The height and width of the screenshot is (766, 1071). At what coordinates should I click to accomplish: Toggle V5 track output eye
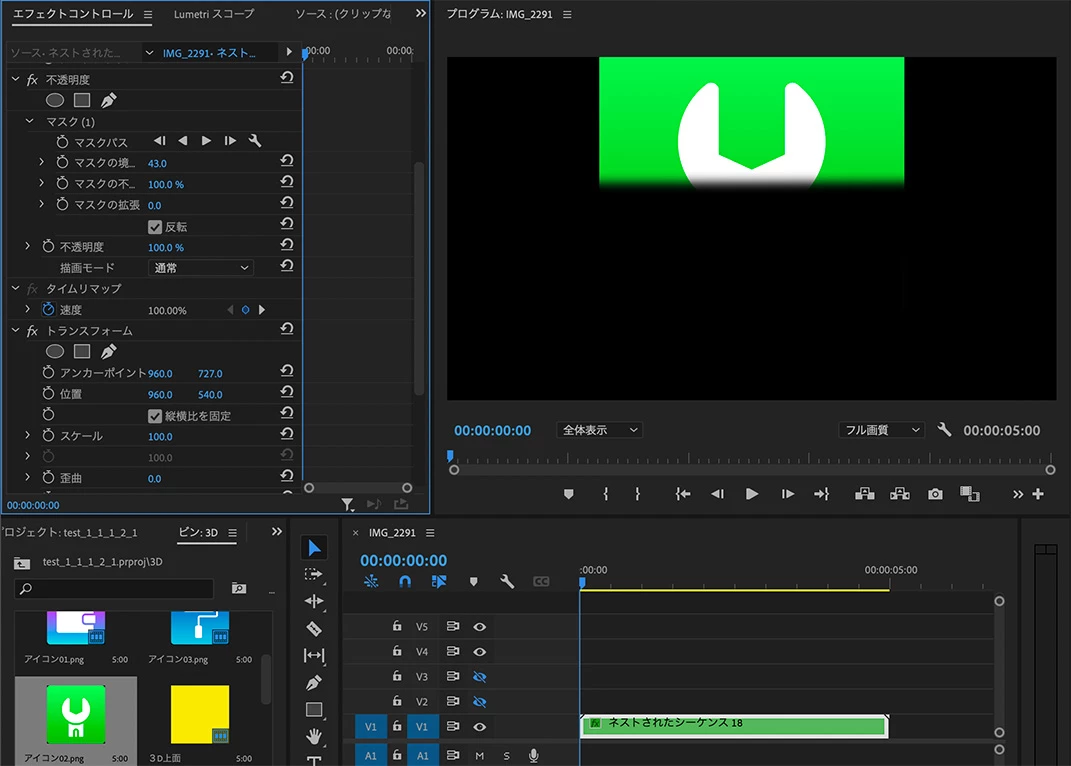point(479,627)
